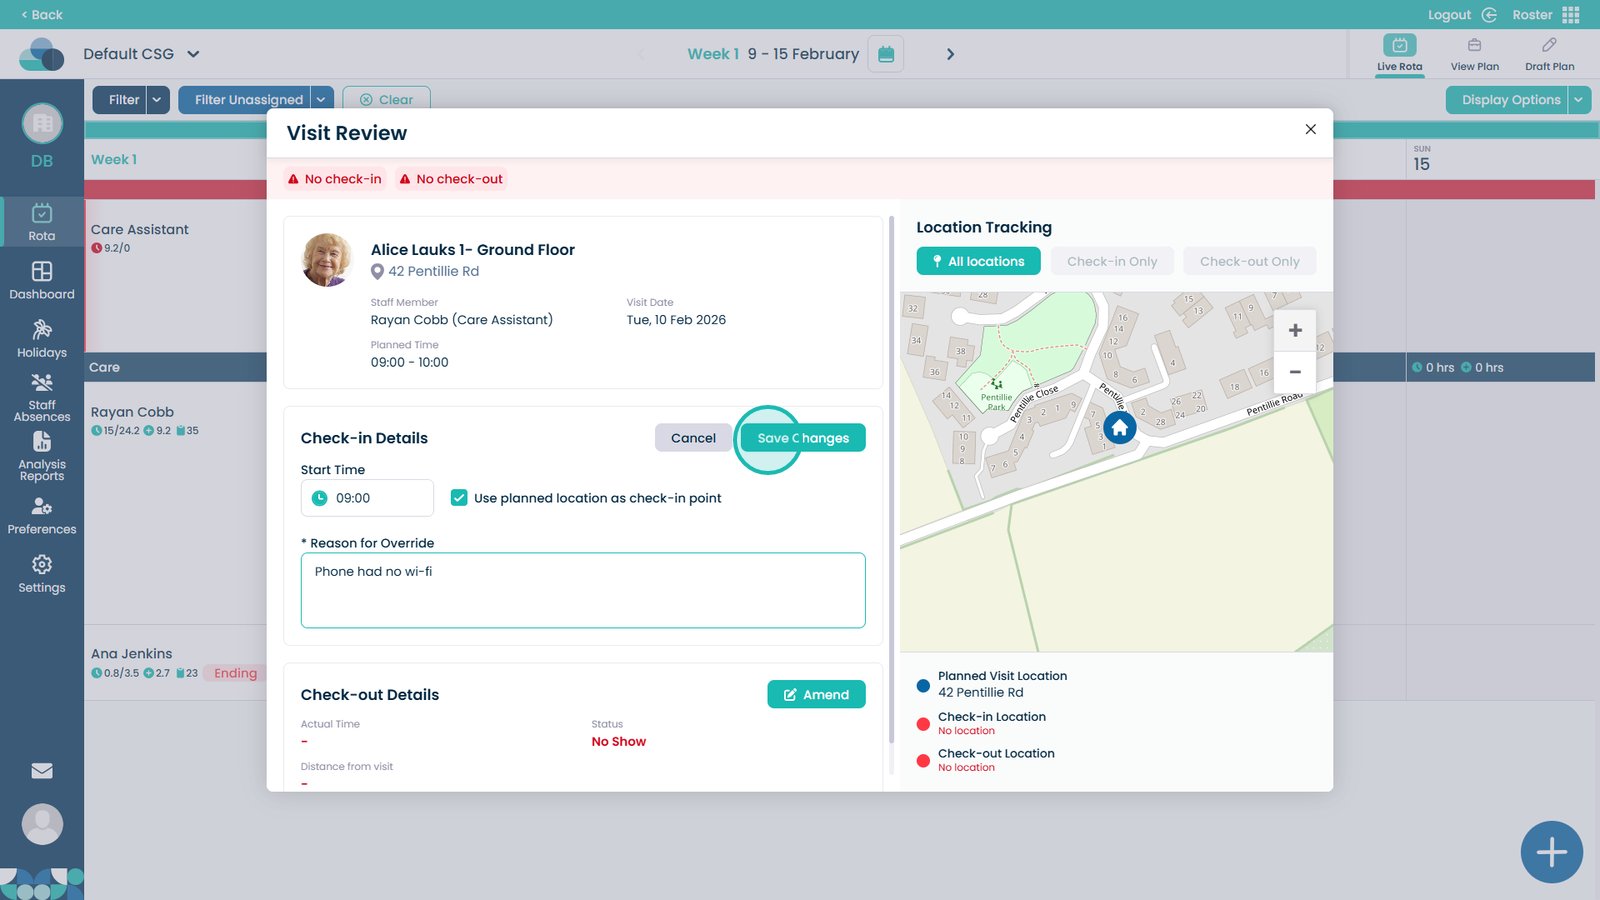Open the Filter Unassigned dropdown arrow
The height and width of the screenshot is (900, 1600).
tap(321, 100)
